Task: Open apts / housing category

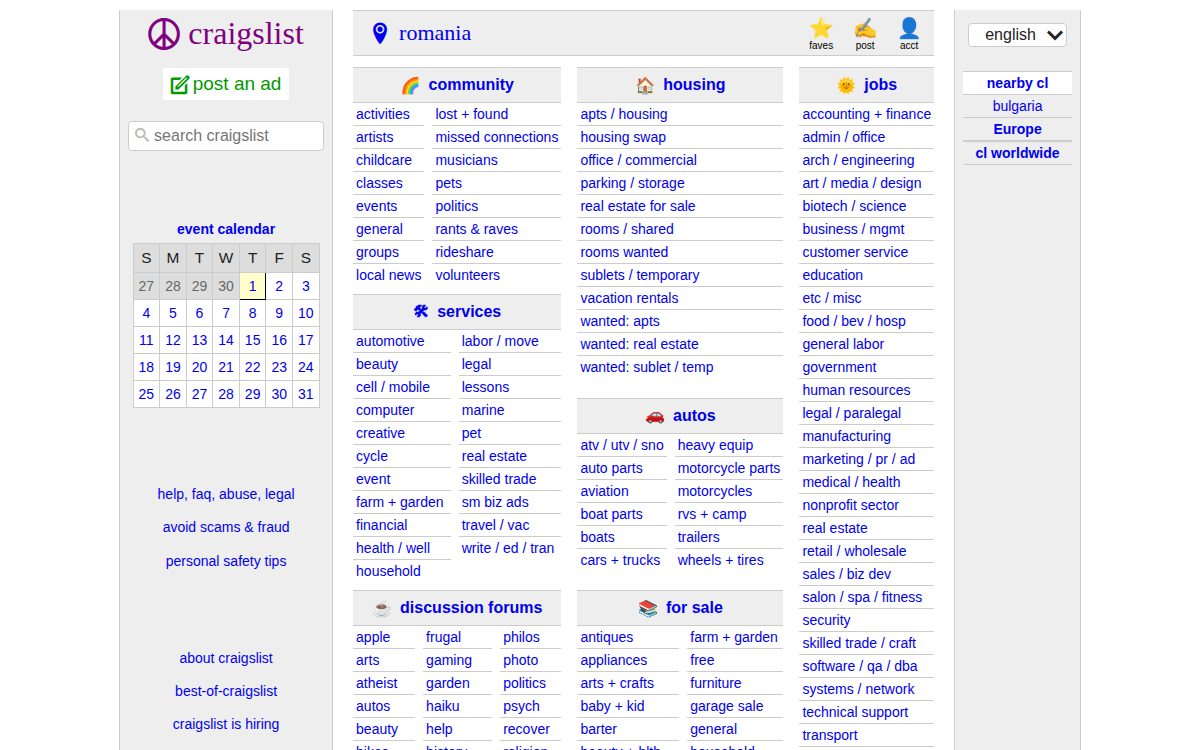Action: [624, 114]
